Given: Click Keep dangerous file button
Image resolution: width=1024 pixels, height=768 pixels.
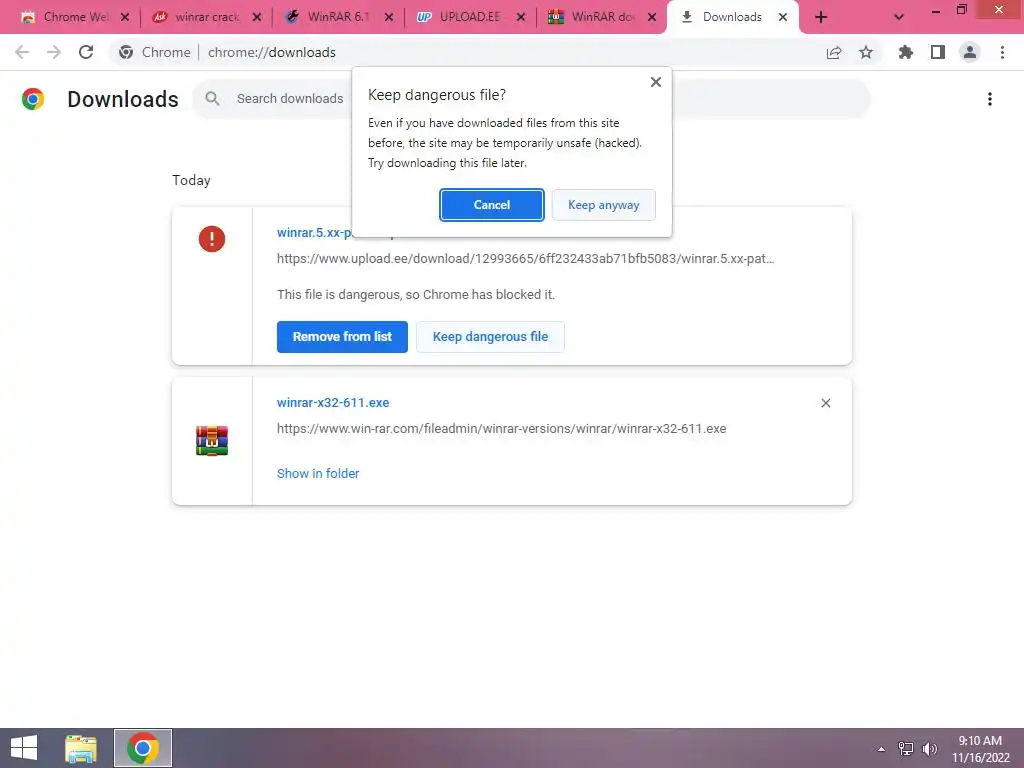Looking at the screenshot, I should (490, 337).
